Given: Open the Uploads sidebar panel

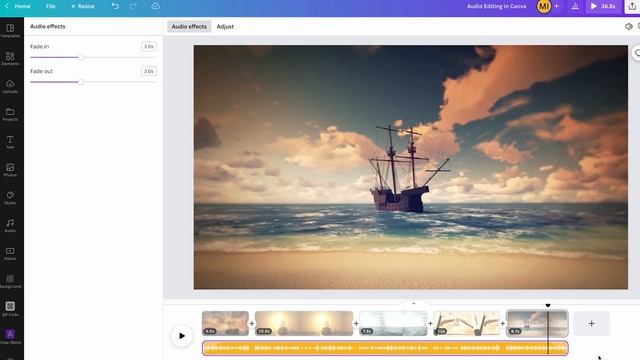Looking at the screenshot, I should [10, 86].
